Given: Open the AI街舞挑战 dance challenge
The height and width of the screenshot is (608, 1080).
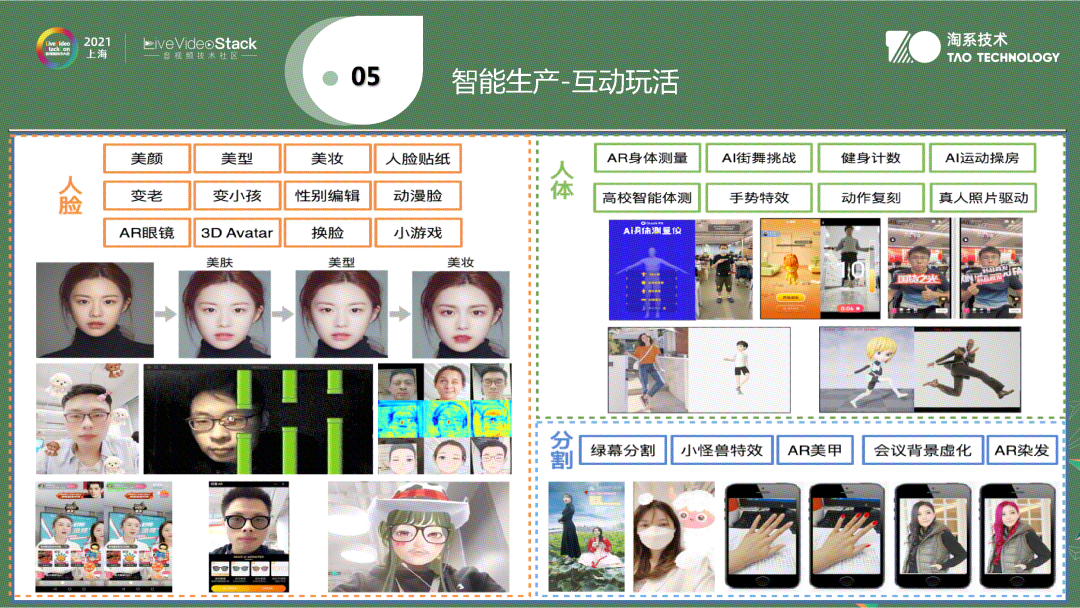Looking at the screenshot, I should 760,156.
